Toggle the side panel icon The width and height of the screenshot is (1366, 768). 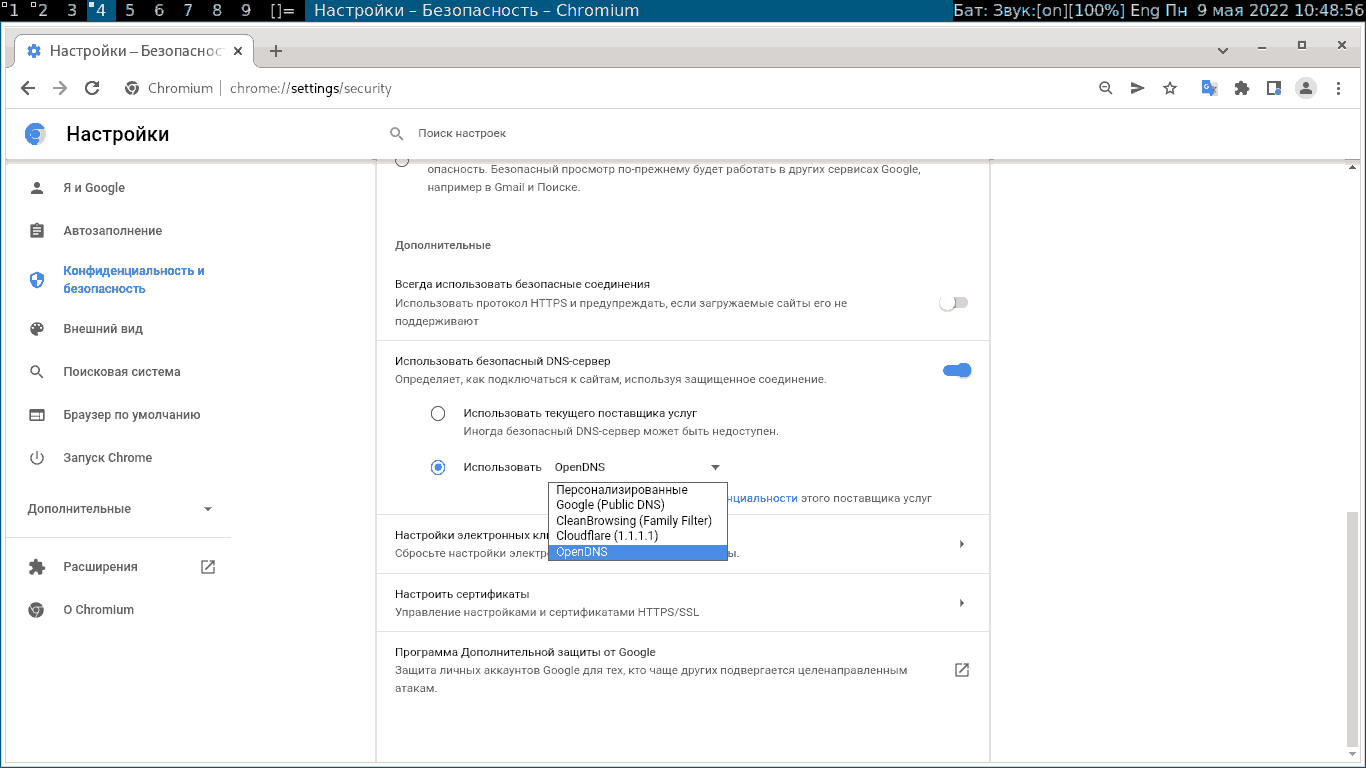pyautogui.click(x=1274, y=88)
